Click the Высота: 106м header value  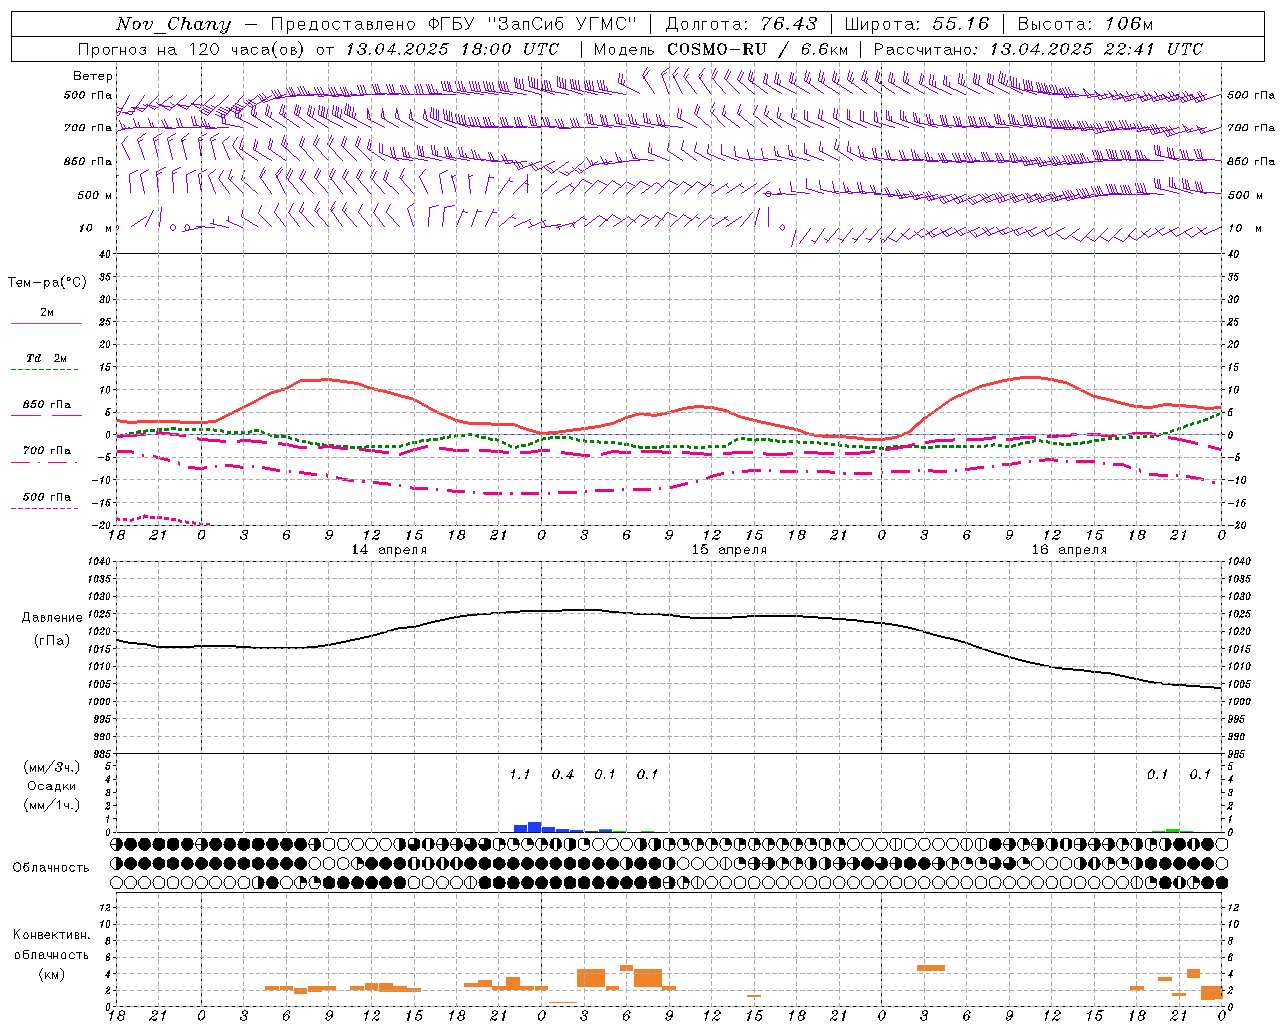click(x=1085, y=24)
